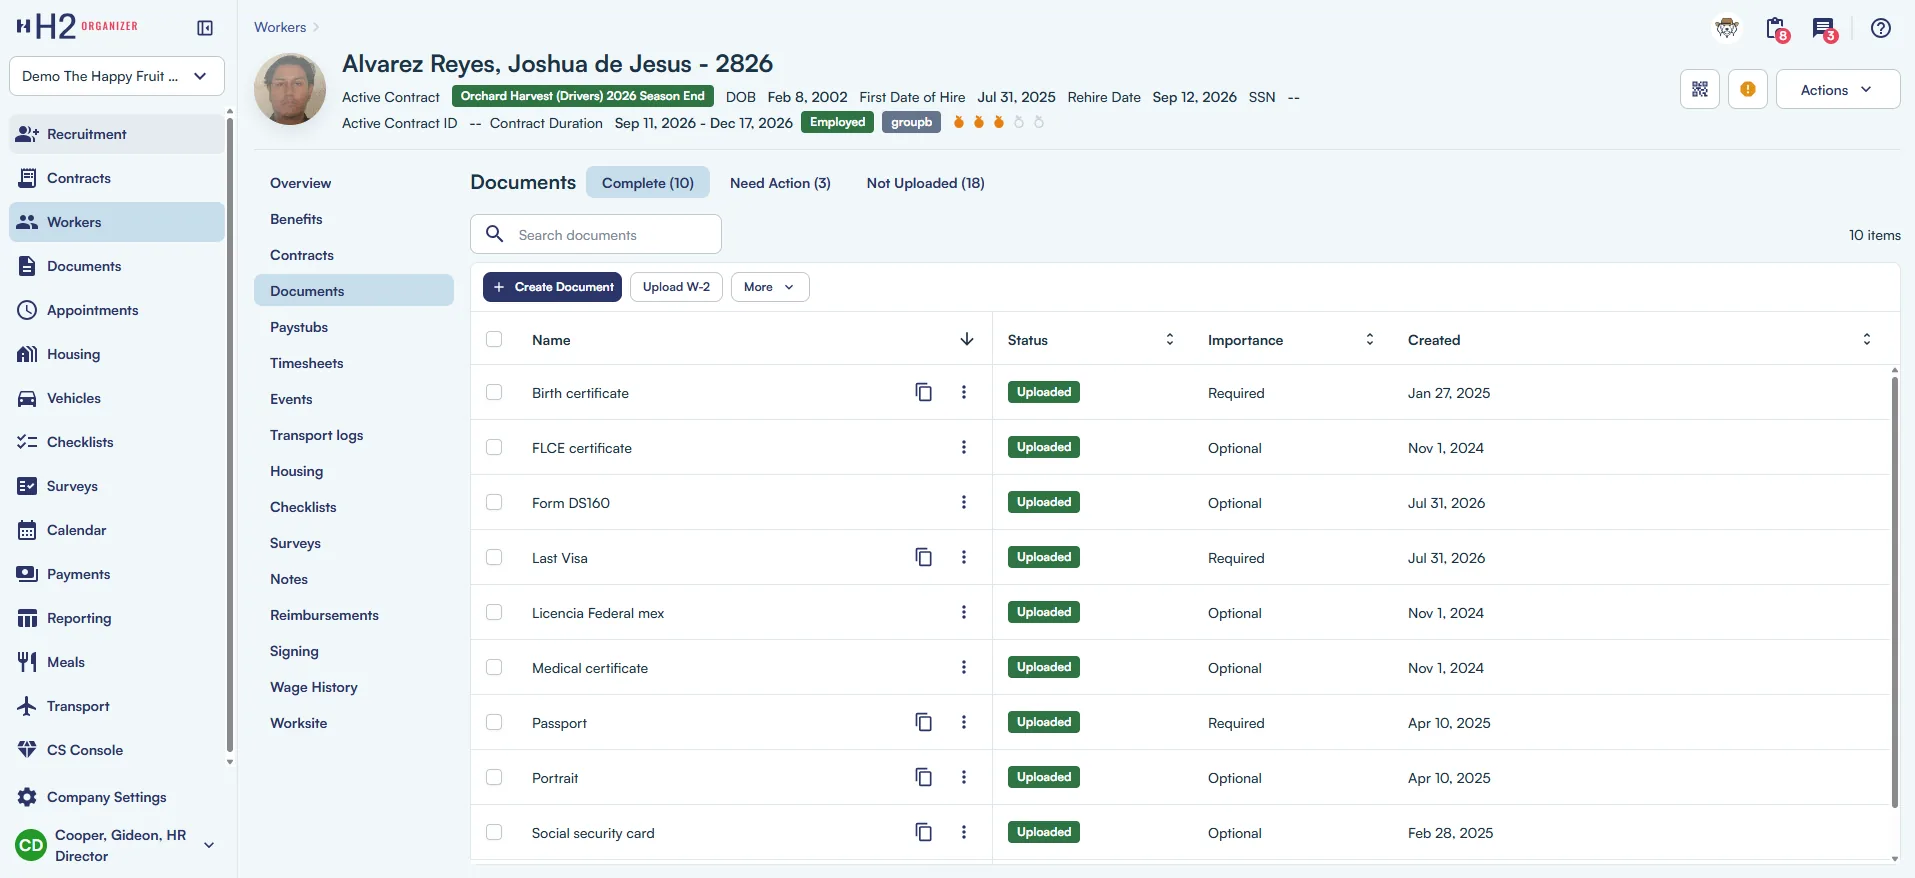Open the Wage History section
1915x878 pixels.
pos(354,687)
